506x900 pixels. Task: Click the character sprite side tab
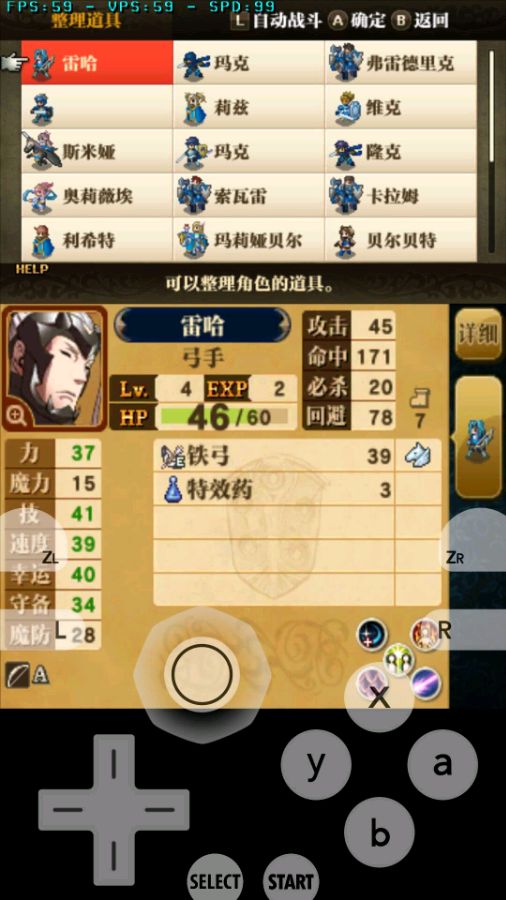(478, 437)
